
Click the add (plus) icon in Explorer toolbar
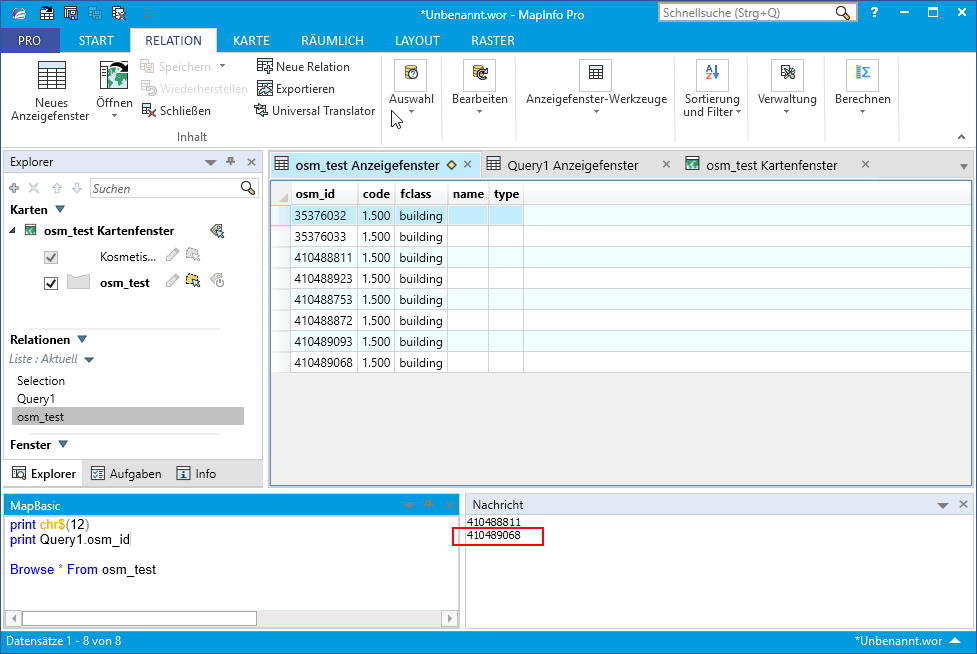click(x=14, y=188)
